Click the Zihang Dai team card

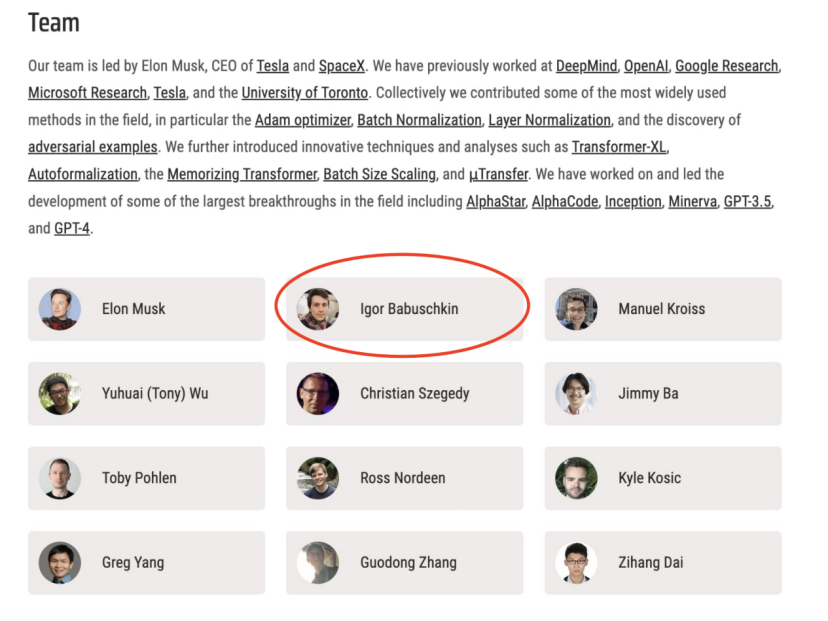coord(662,563)
